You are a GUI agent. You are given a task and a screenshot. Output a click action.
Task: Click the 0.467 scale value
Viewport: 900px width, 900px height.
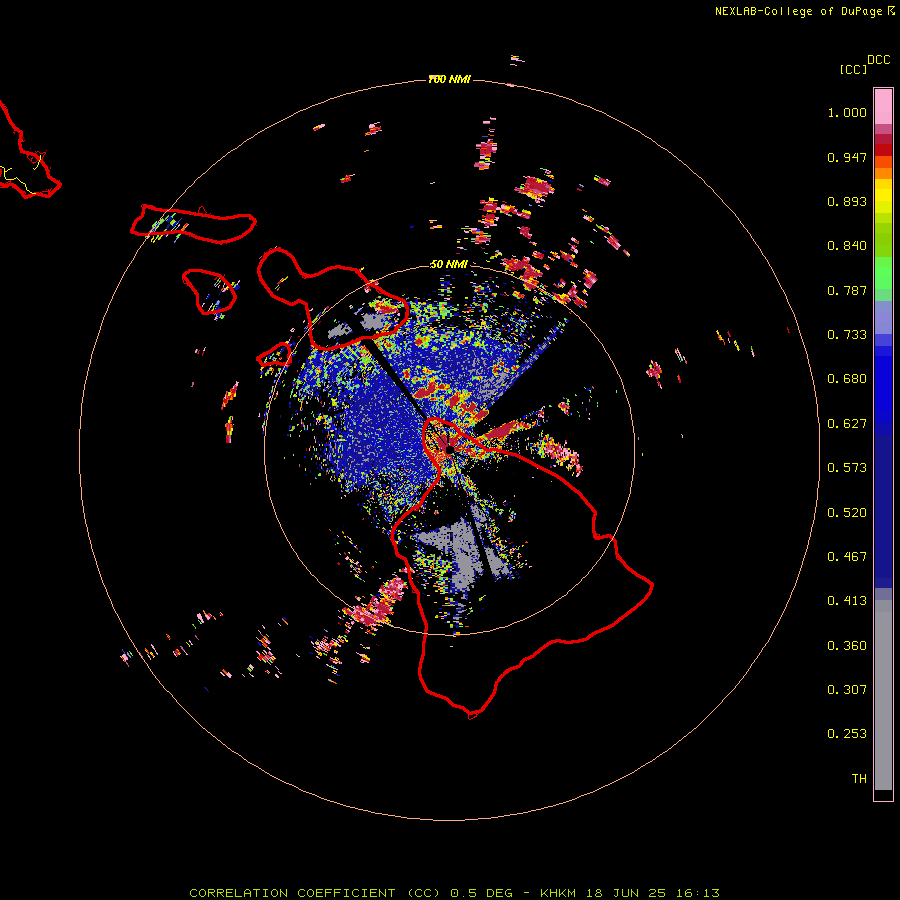[x=847, y=557]
